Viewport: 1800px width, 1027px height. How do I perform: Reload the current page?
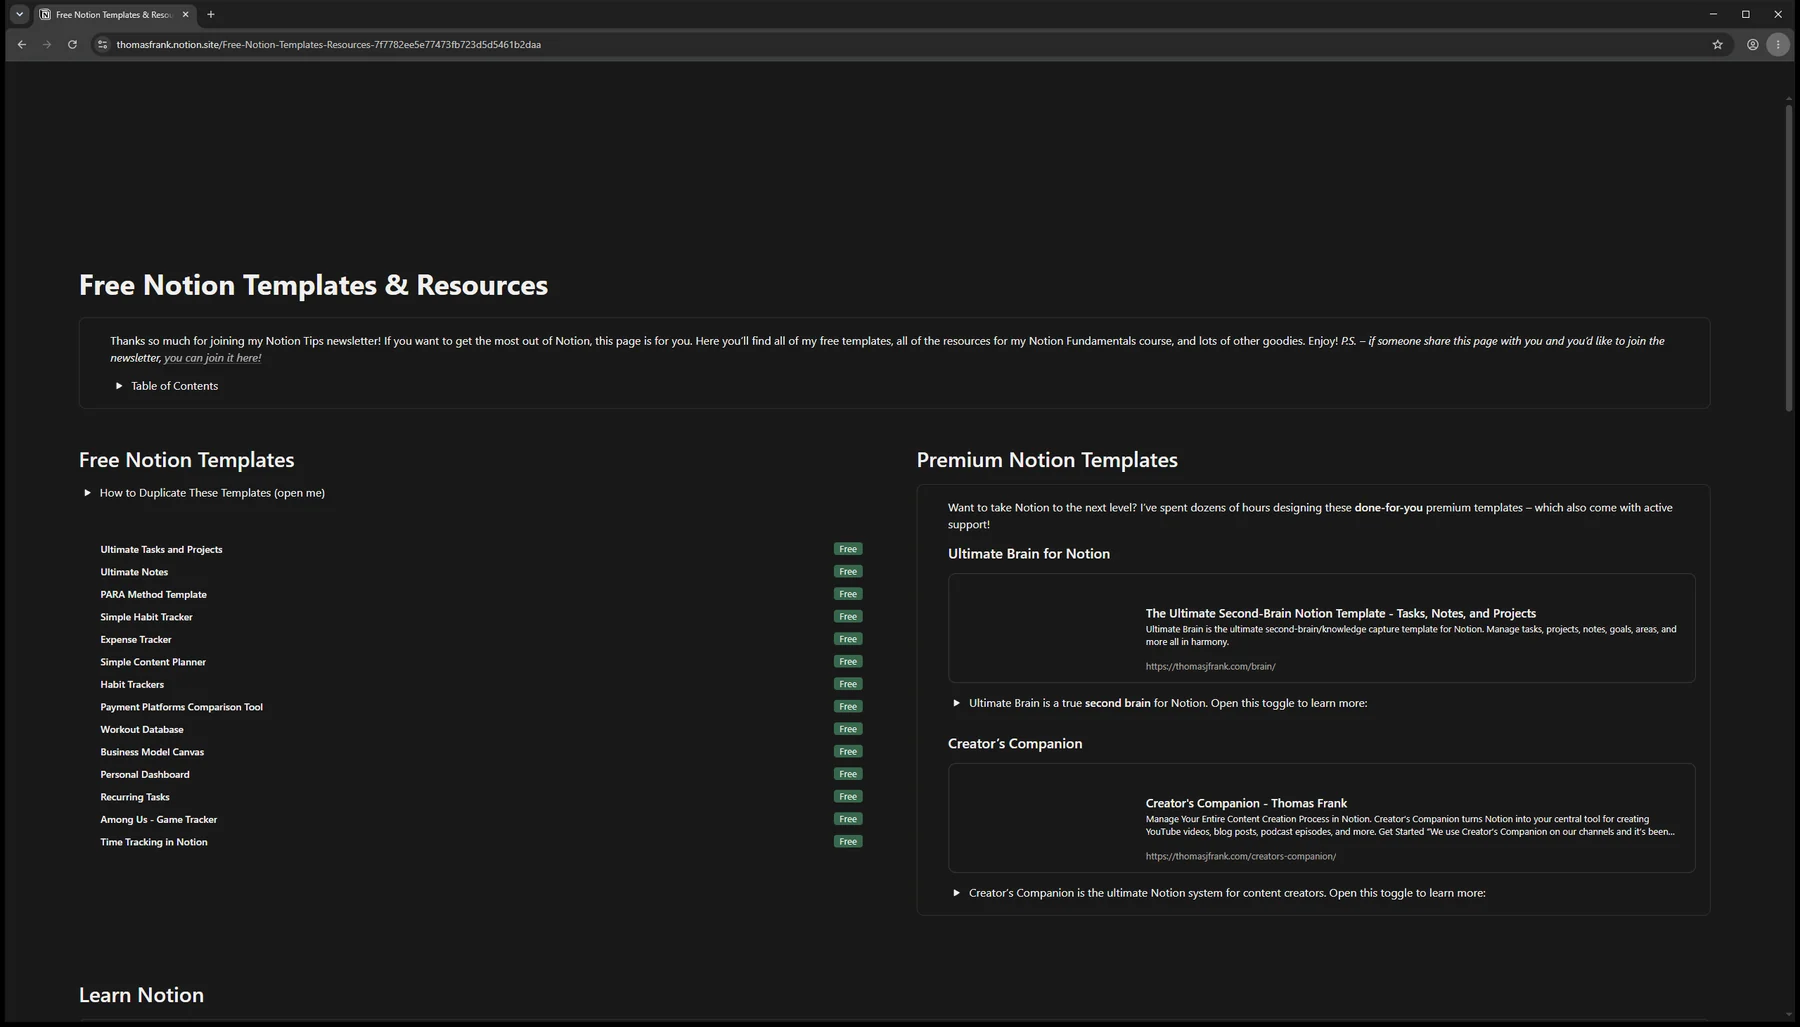pos(72,44)
